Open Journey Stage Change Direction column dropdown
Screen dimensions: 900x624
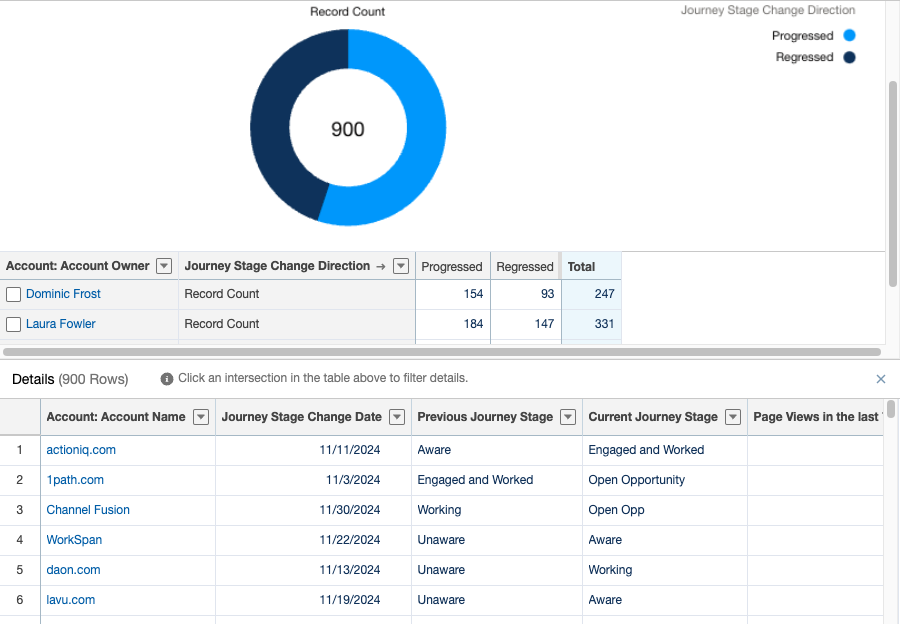point(401,267)
